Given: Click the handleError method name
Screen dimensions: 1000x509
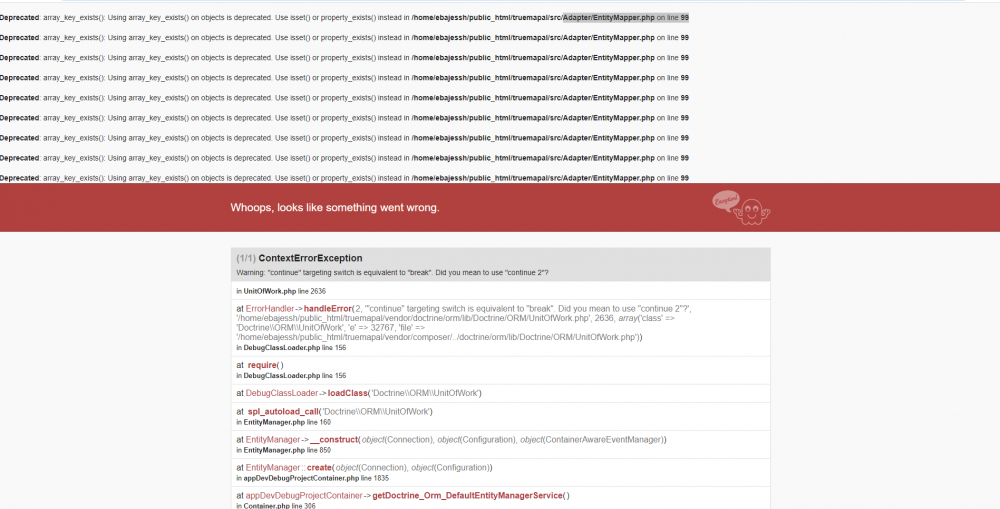Looking at the screenshot, I should 327,308.
